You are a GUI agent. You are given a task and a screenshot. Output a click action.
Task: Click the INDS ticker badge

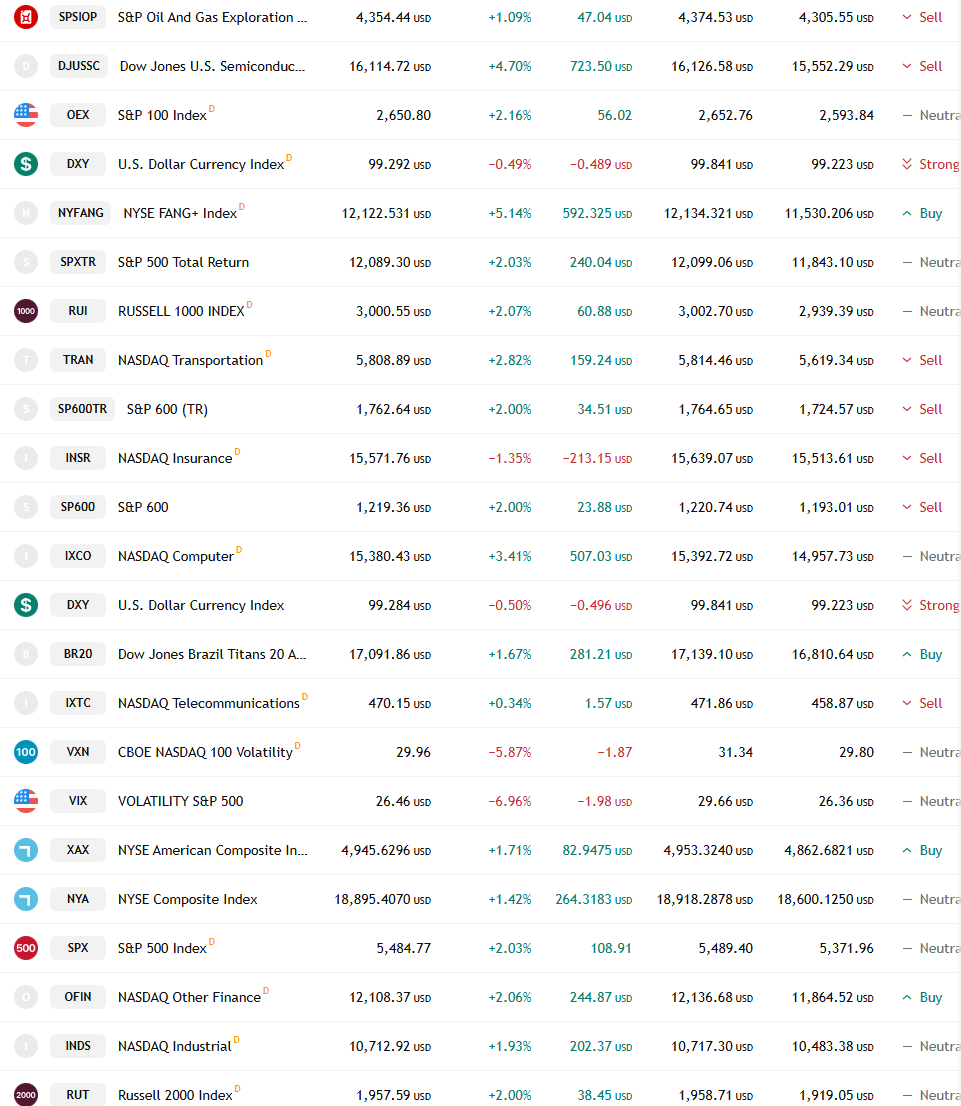pyautogui.click(x=78, y=1045)
